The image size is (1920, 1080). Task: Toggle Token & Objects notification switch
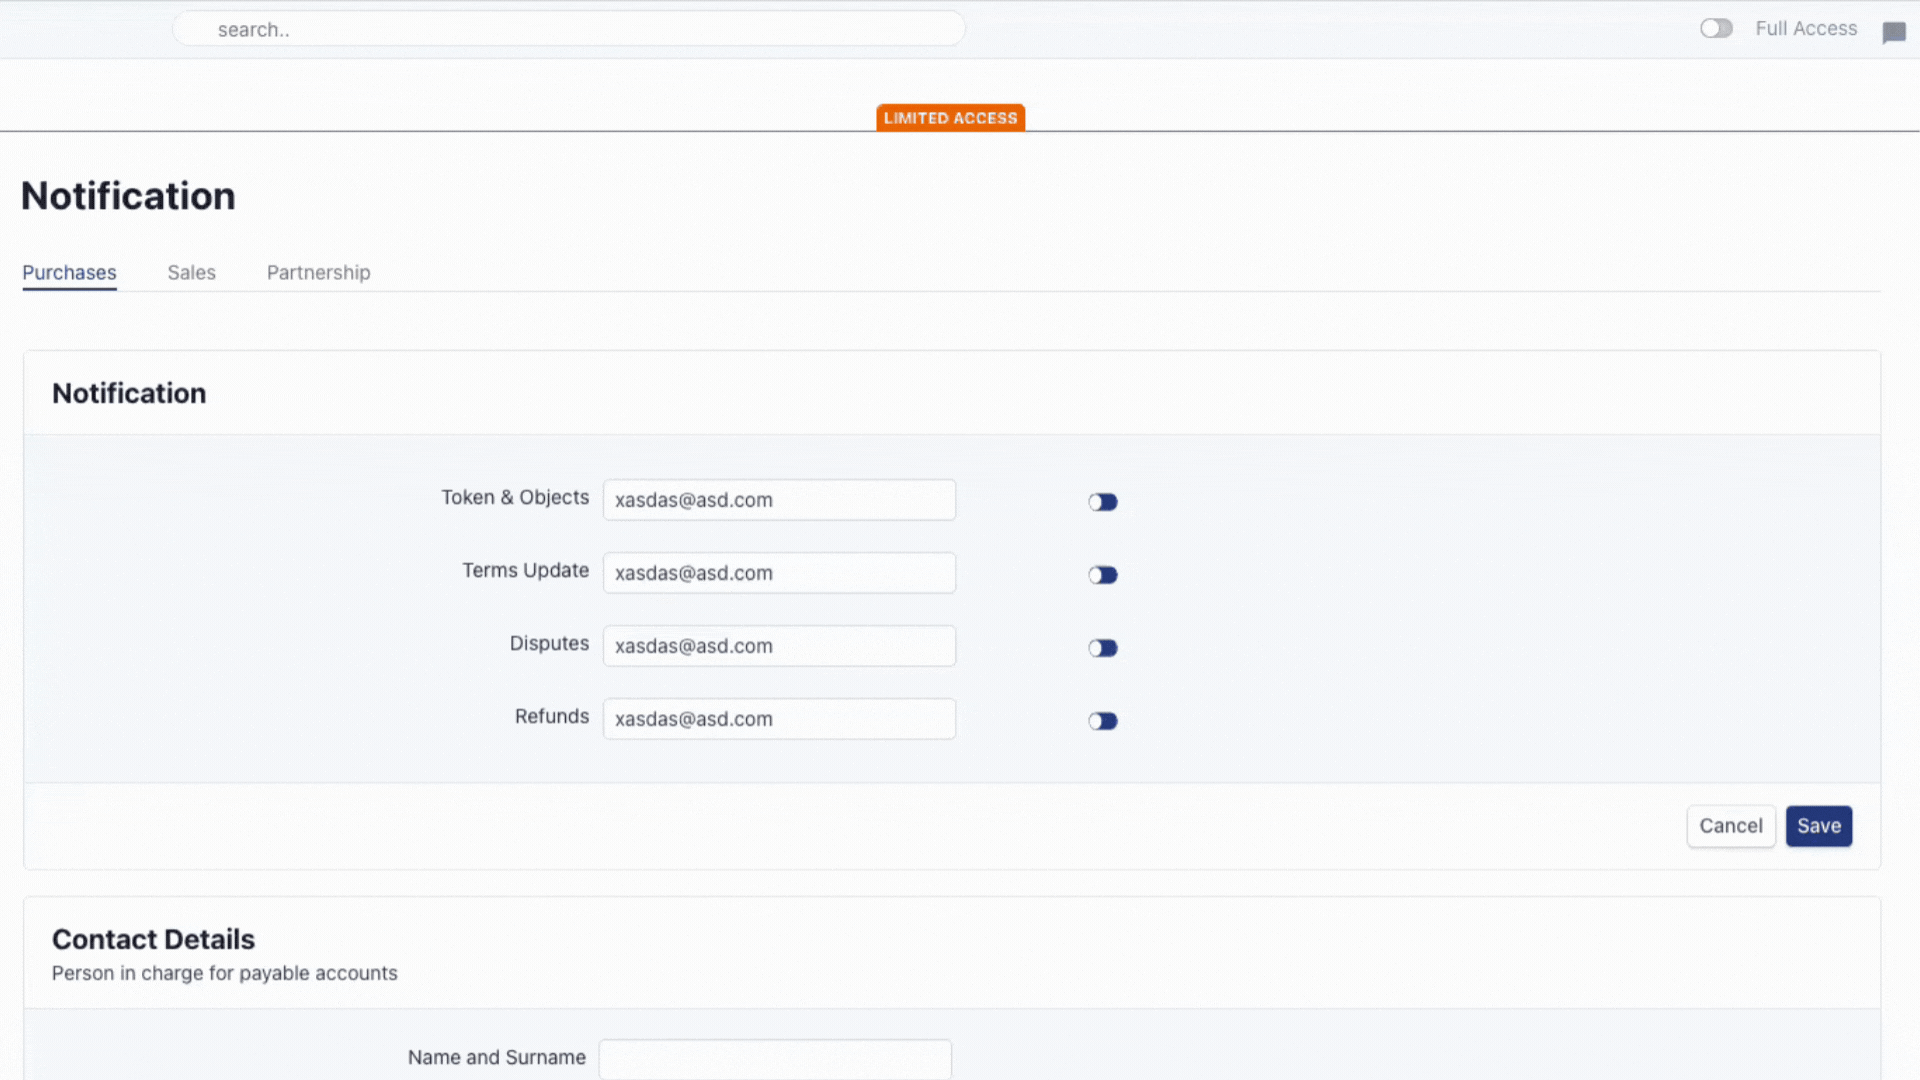click(1103, 502)
